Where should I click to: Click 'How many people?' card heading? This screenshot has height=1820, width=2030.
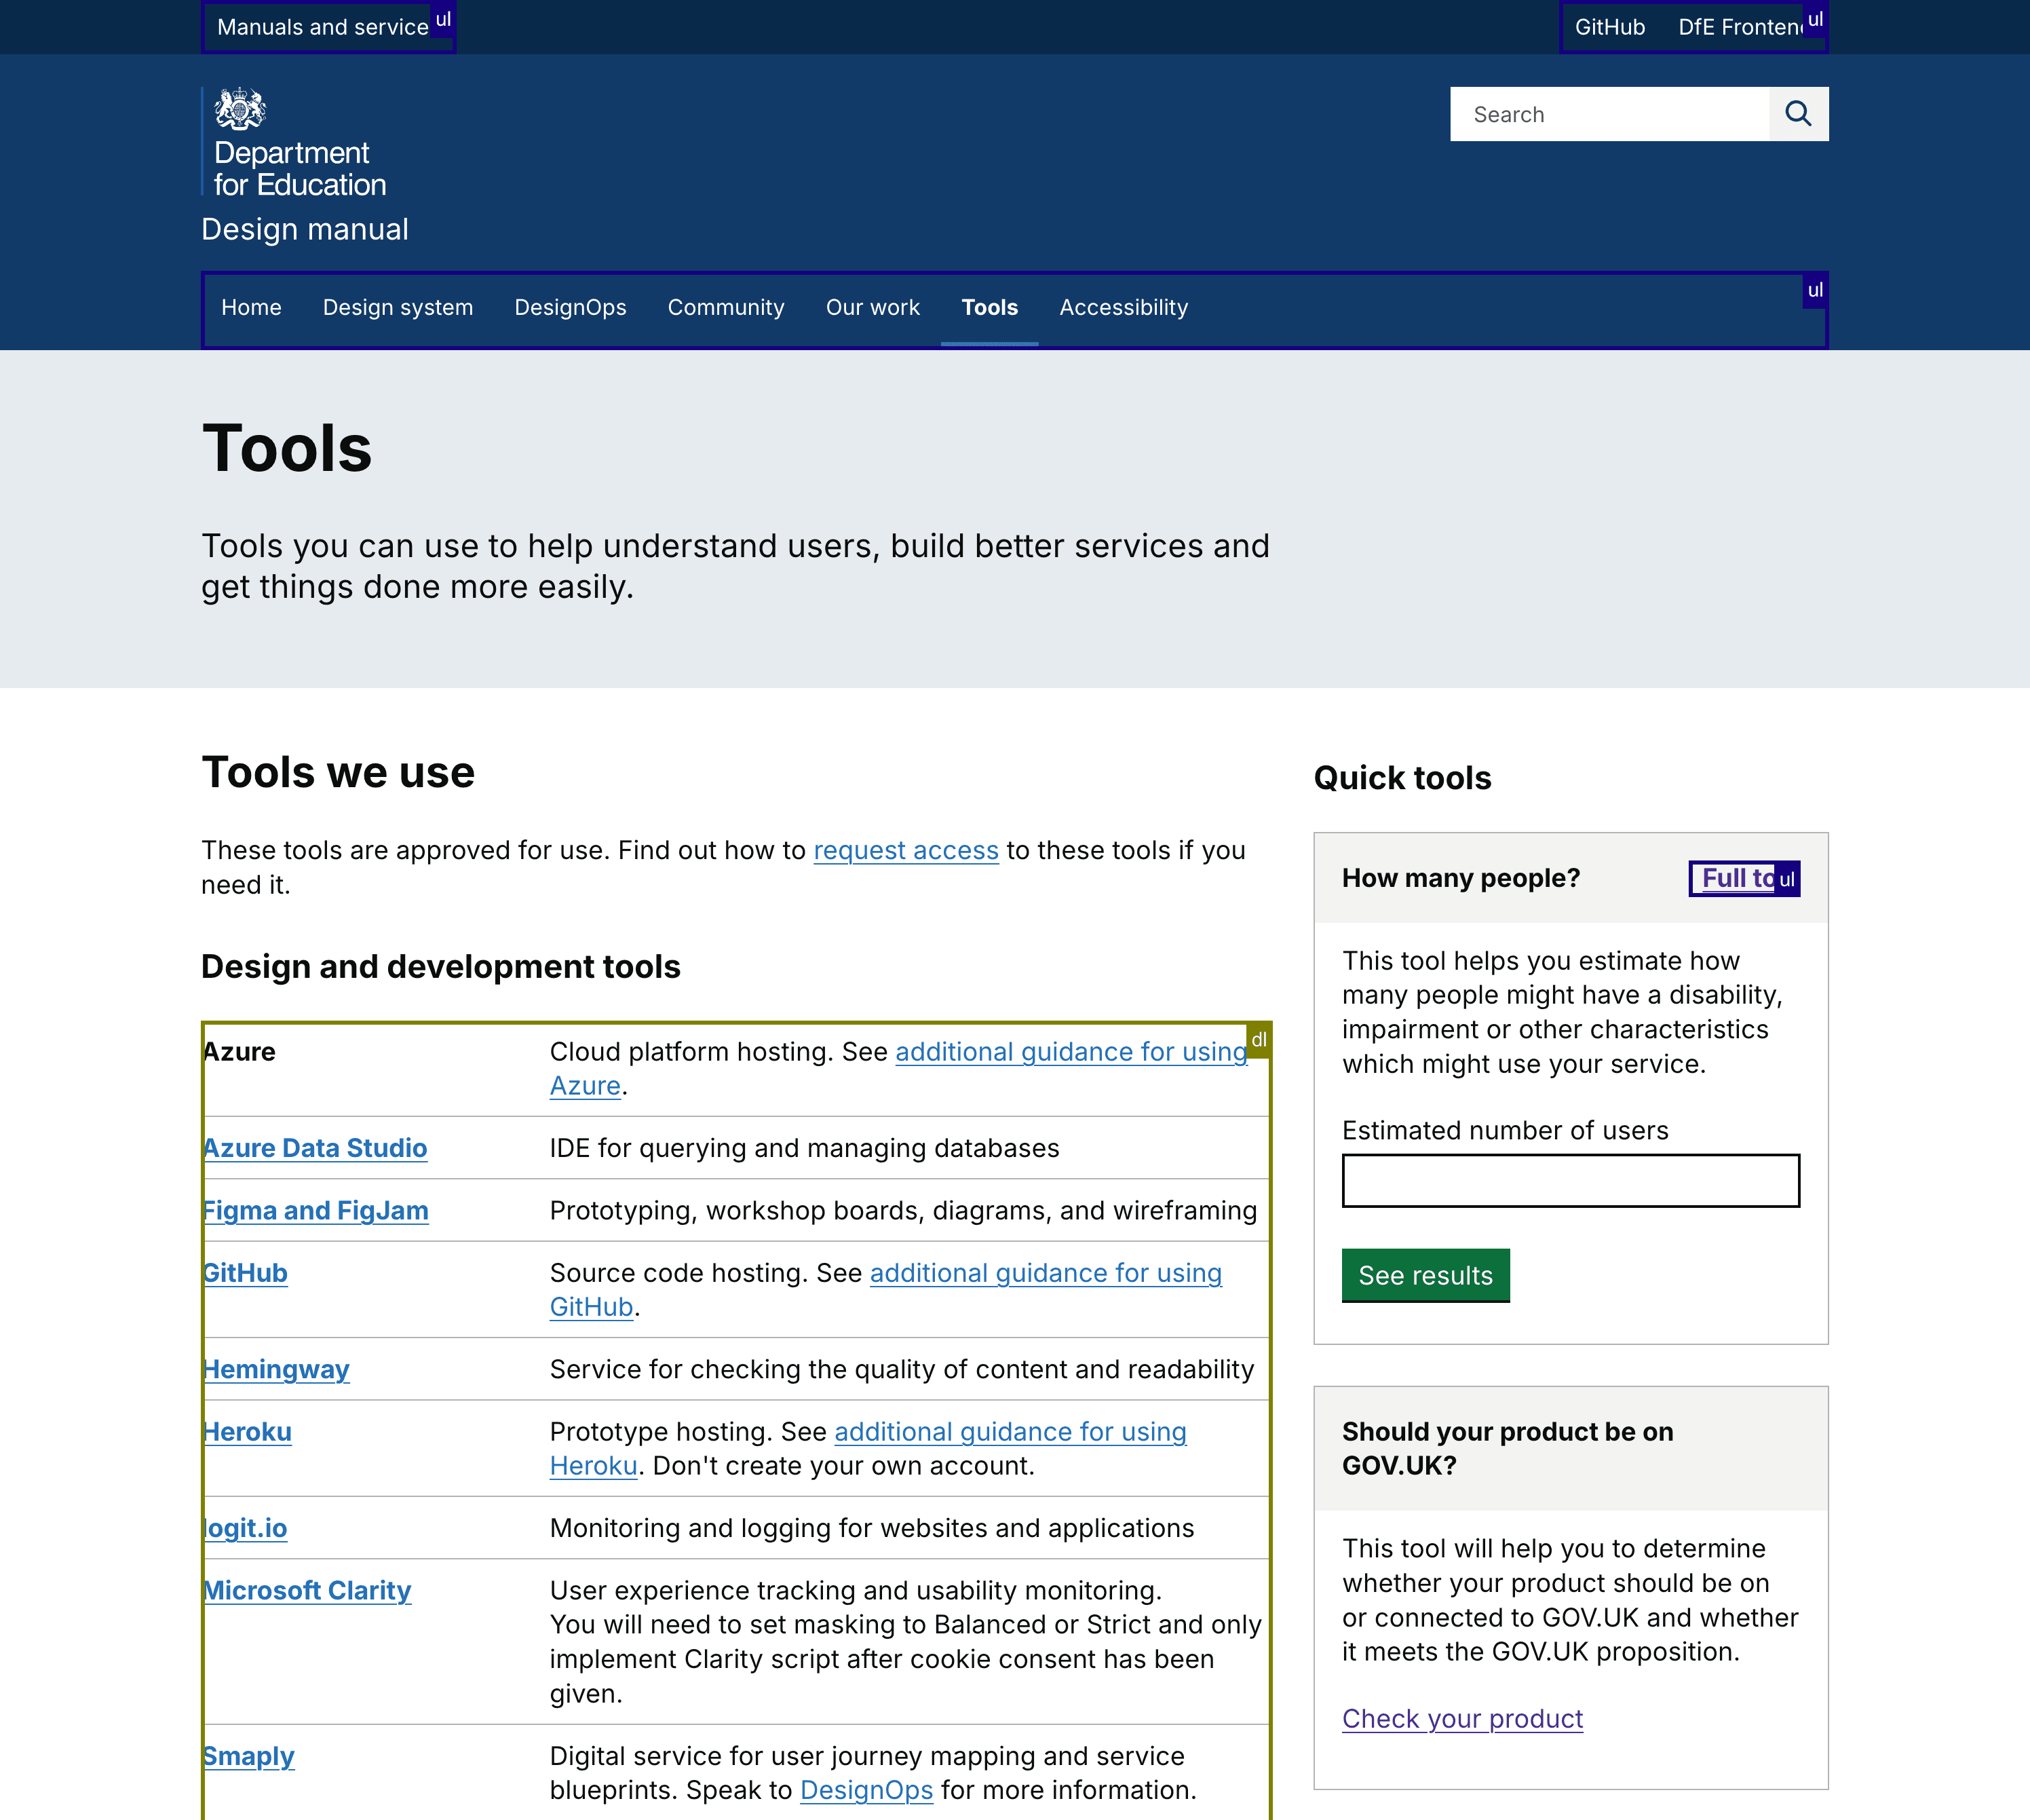1460,878
